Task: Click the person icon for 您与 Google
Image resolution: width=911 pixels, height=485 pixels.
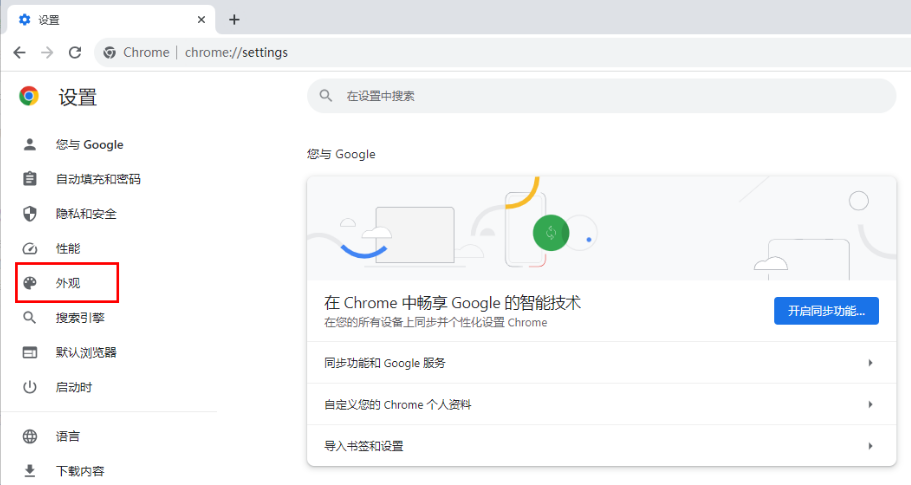Action: (30, 144)
